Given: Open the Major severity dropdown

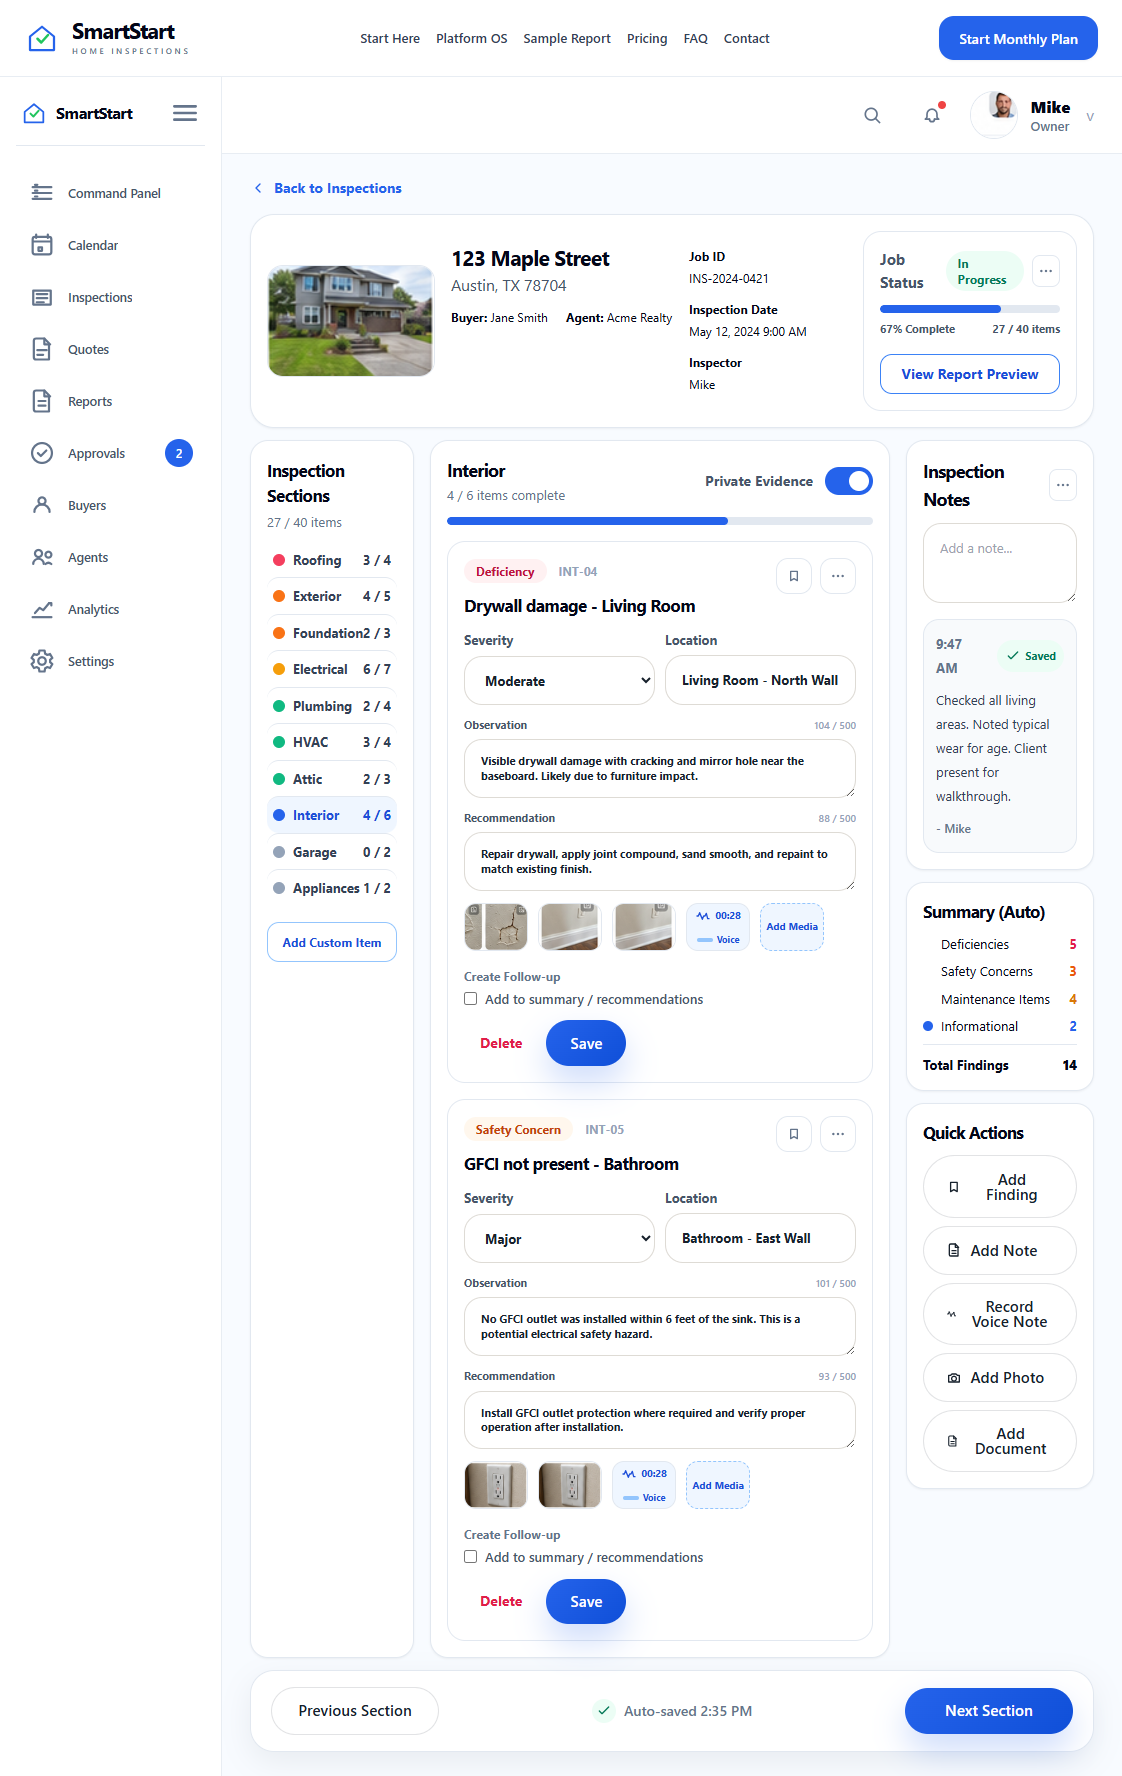Looking at the screenshot, I should point(559,1239).
